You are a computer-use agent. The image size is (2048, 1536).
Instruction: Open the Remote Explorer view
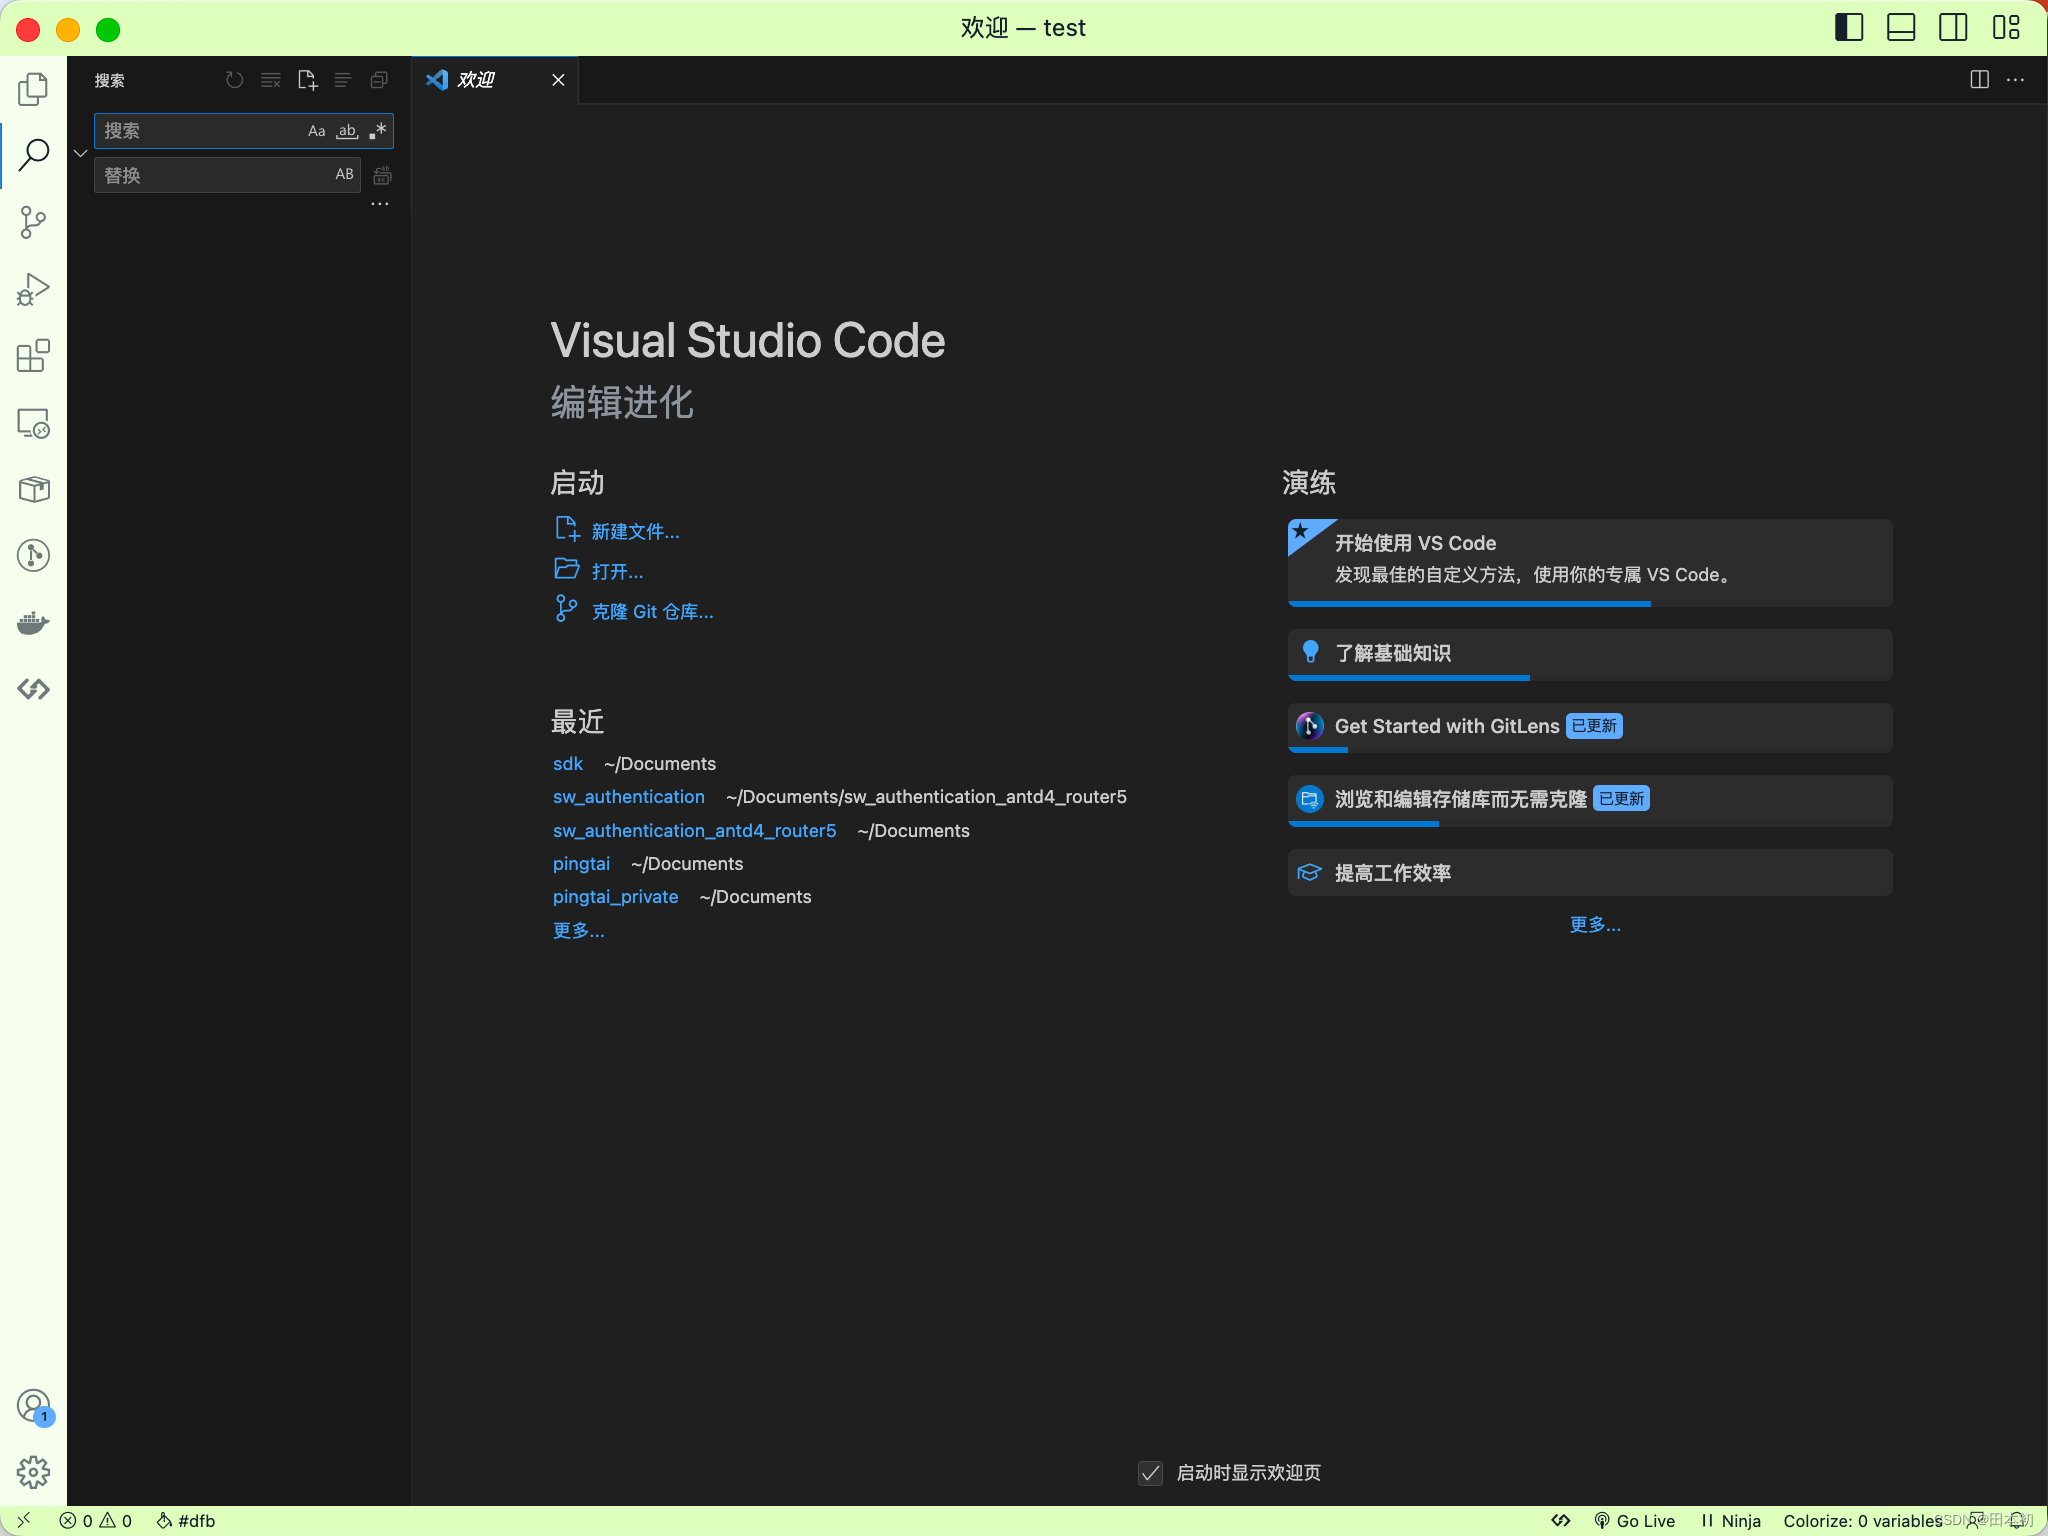[33, 423]
